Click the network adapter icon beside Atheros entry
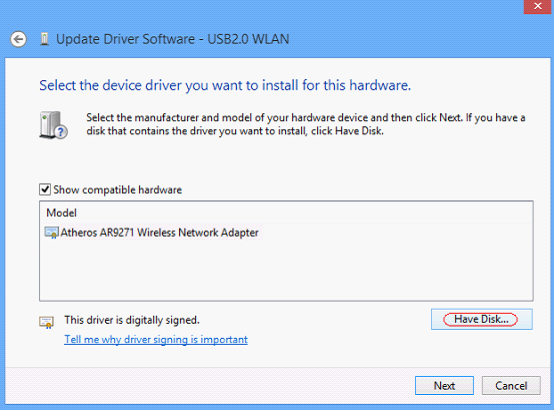This screenshot has height=411, width=555. tap(52, 233)
